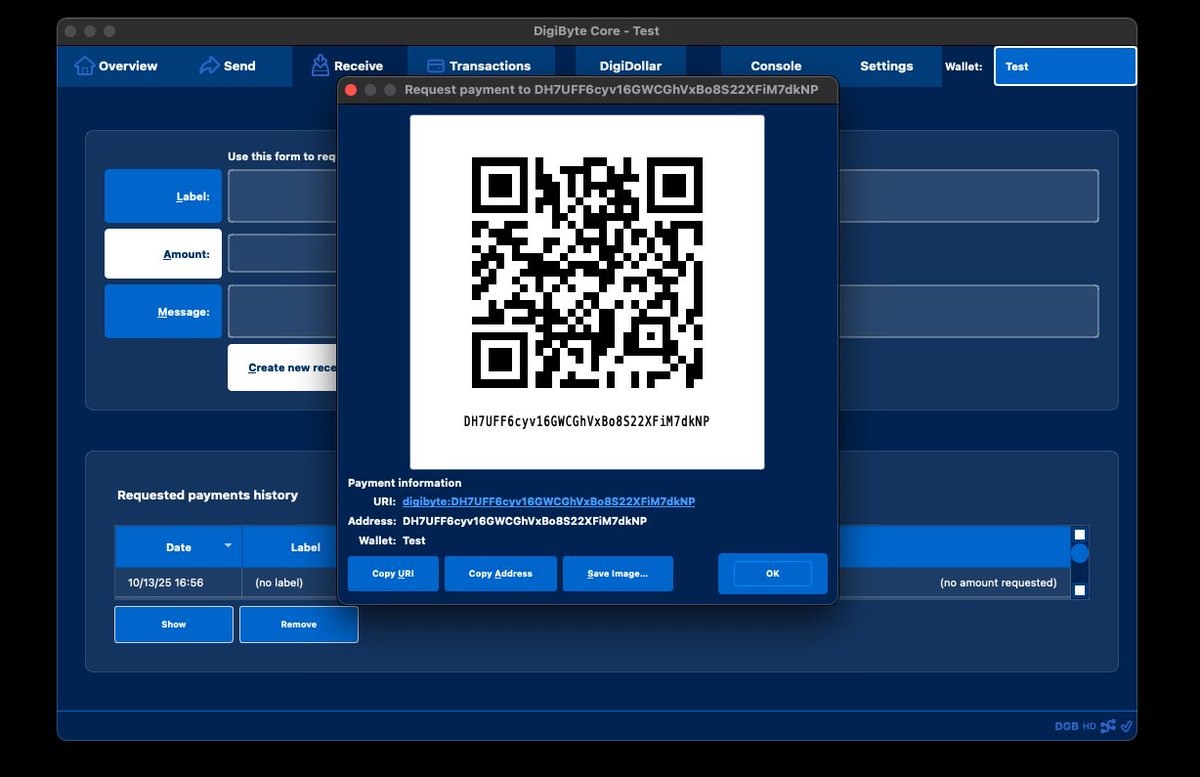Click the Send paper-plane icon
Image resolution: width=1200 pixels, height=777 pixels.
(209, 65)
